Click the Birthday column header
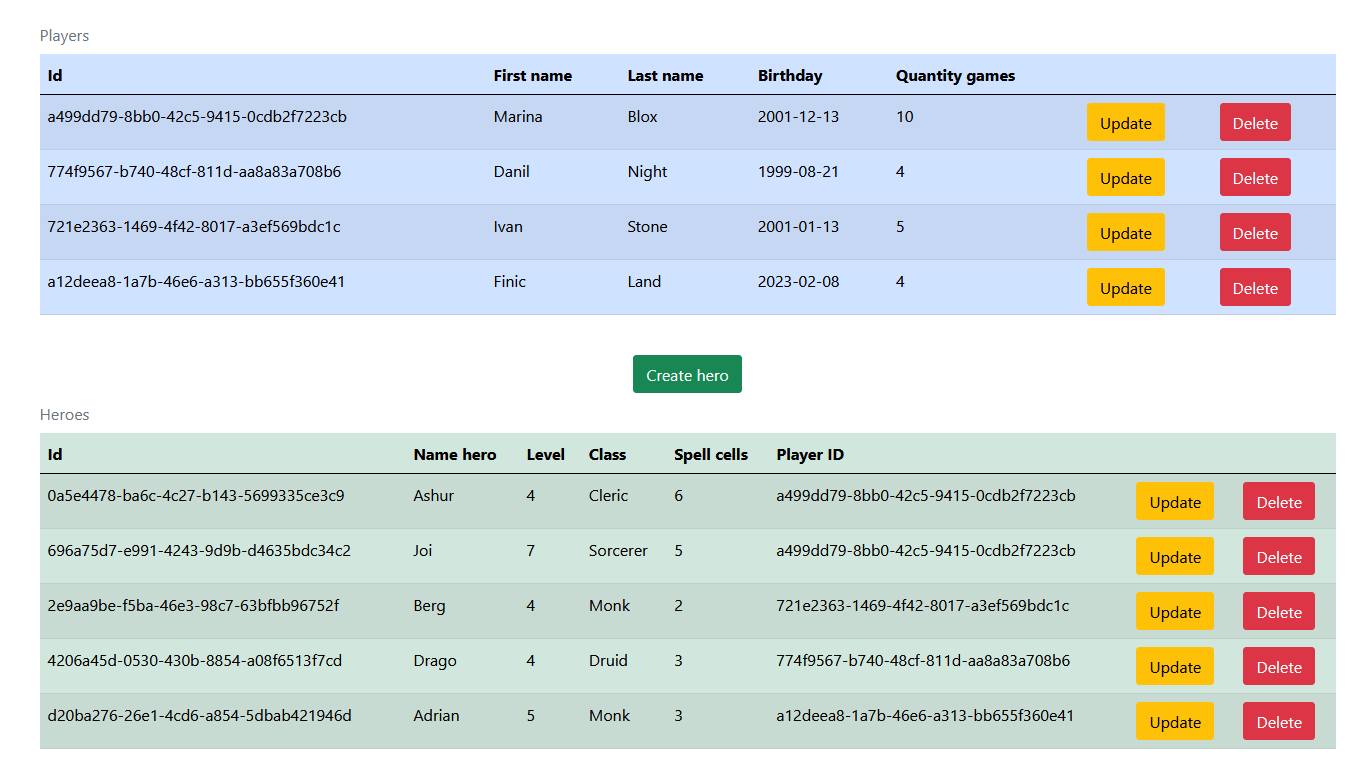This screenshot has height=759, width=1366. tap(790, 75)
